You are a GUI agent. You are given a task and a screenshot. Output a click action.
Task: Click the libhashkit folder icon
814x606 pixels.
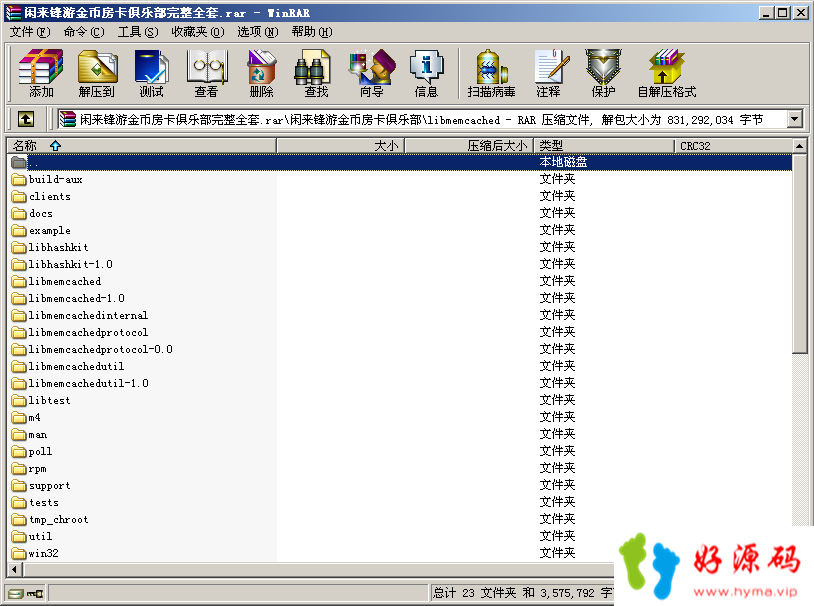tap(19, 248)
